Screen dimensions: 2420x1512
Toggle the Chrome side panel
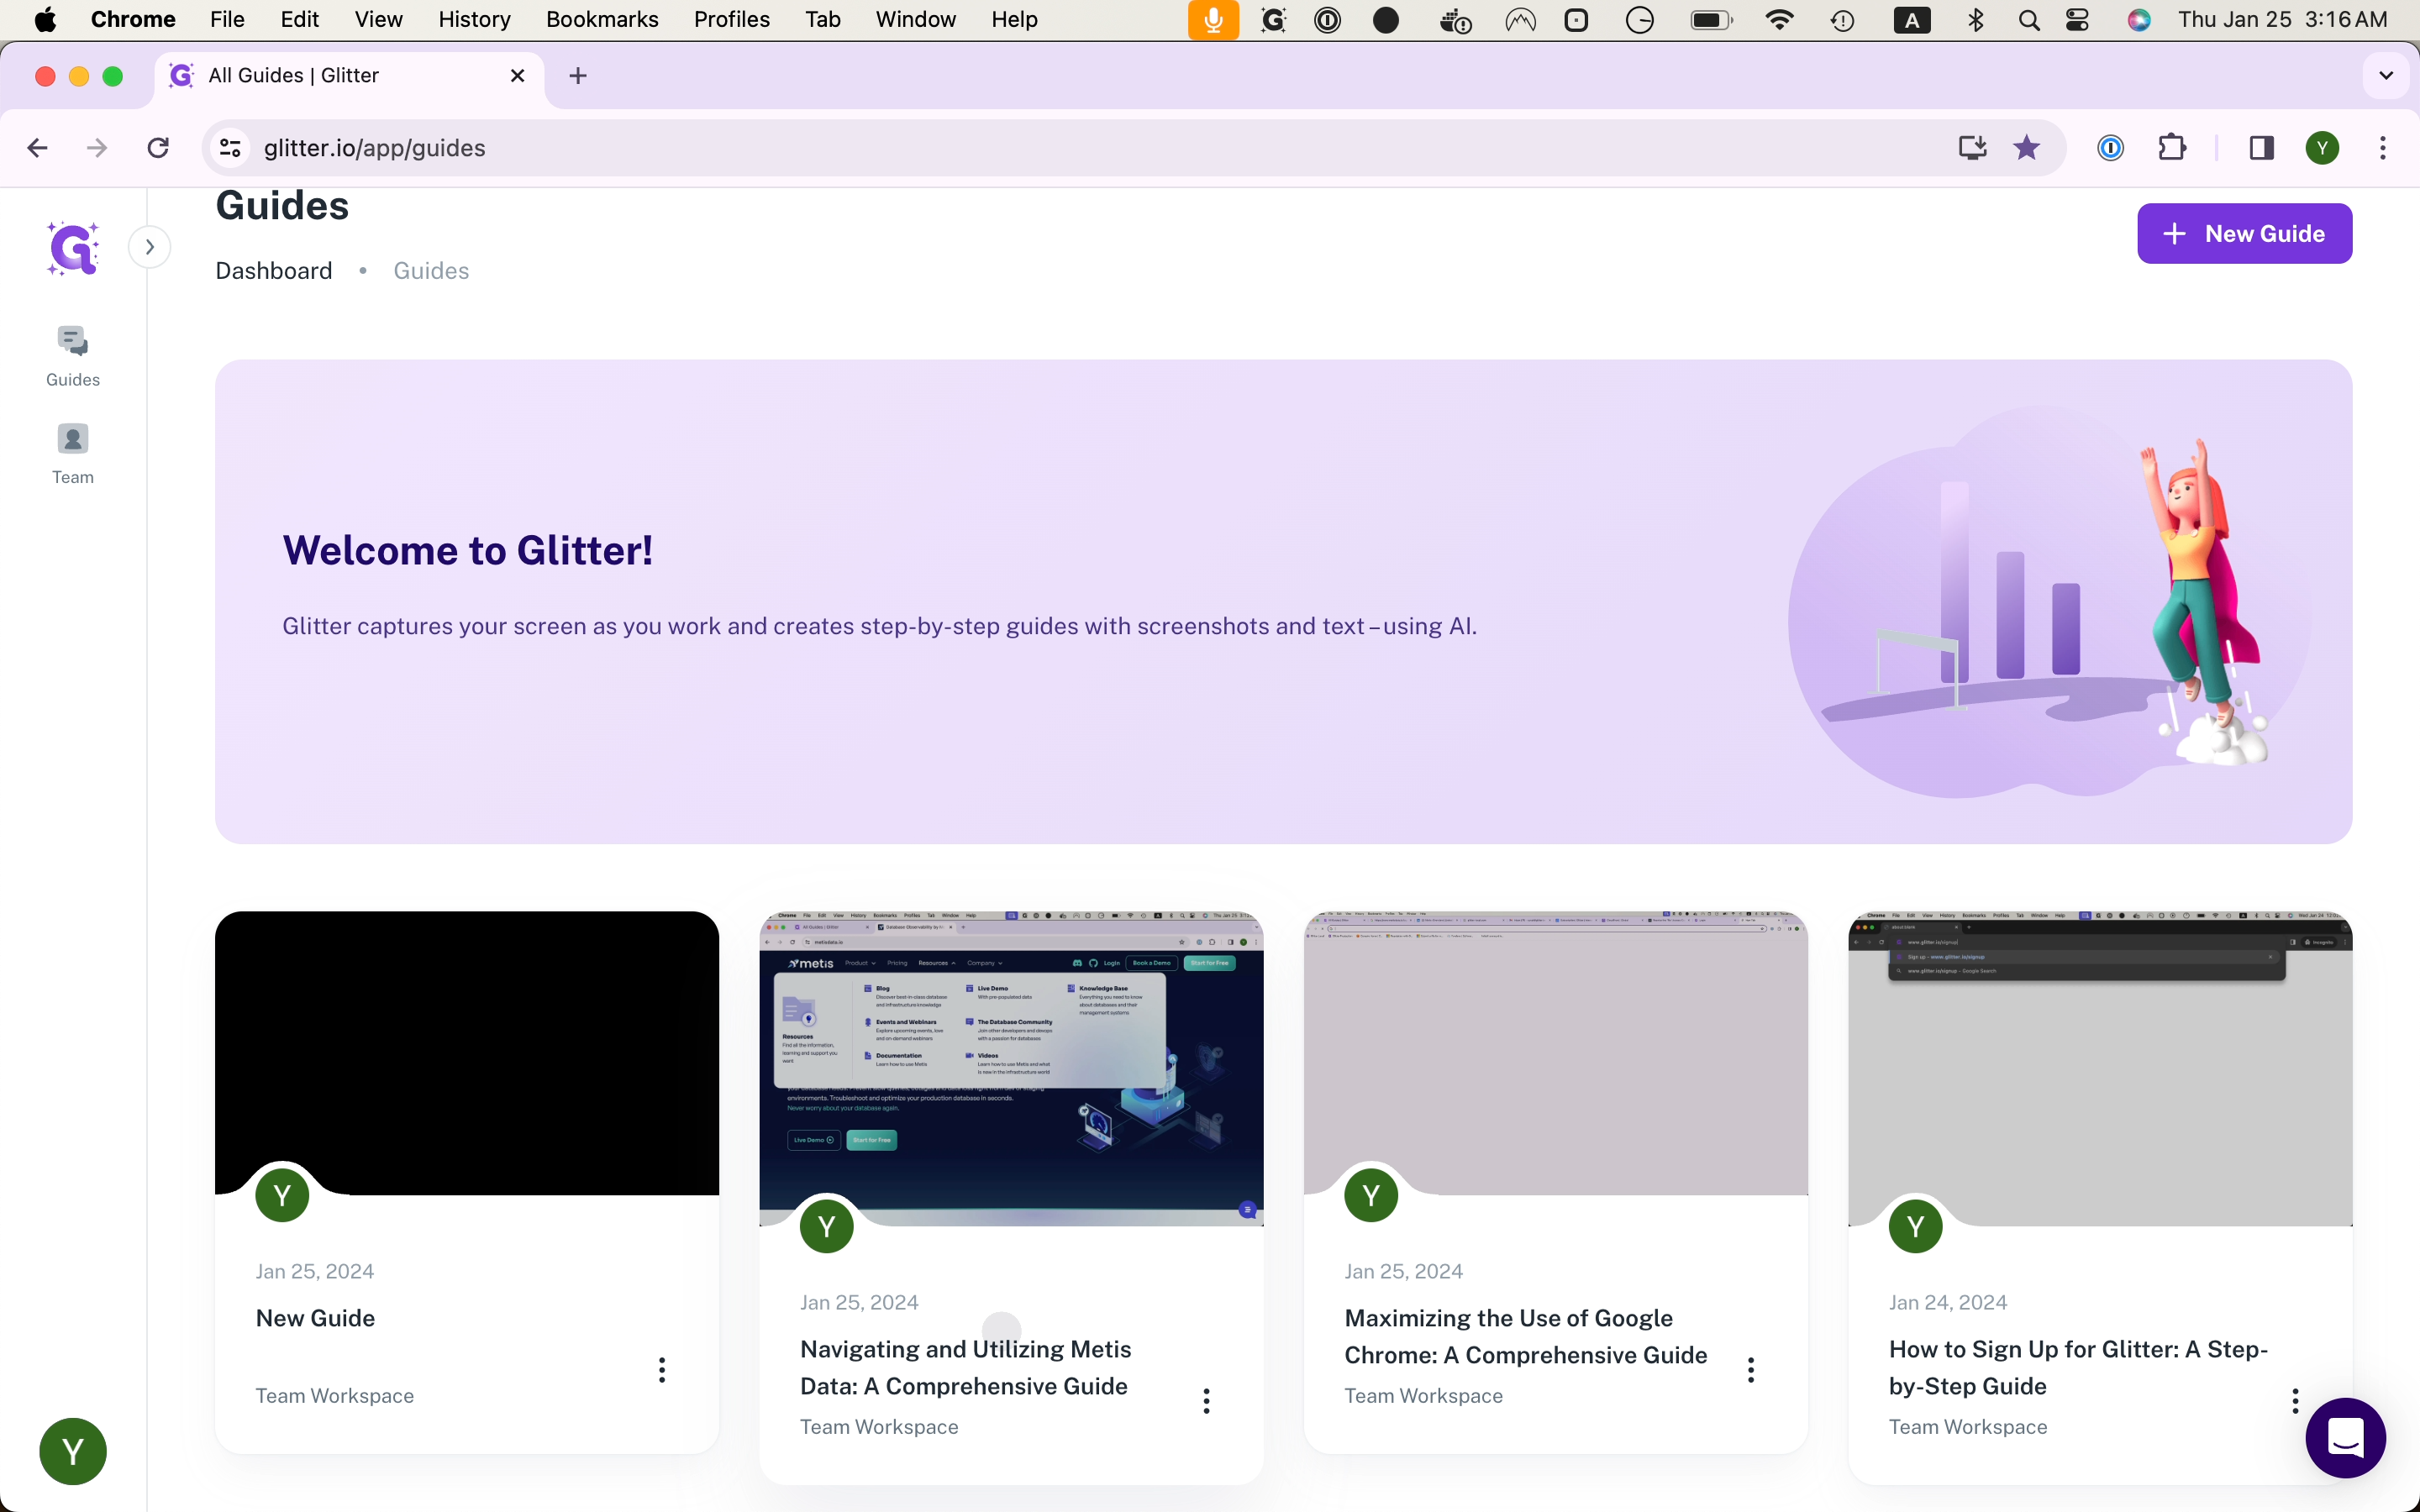[2262, 148]
